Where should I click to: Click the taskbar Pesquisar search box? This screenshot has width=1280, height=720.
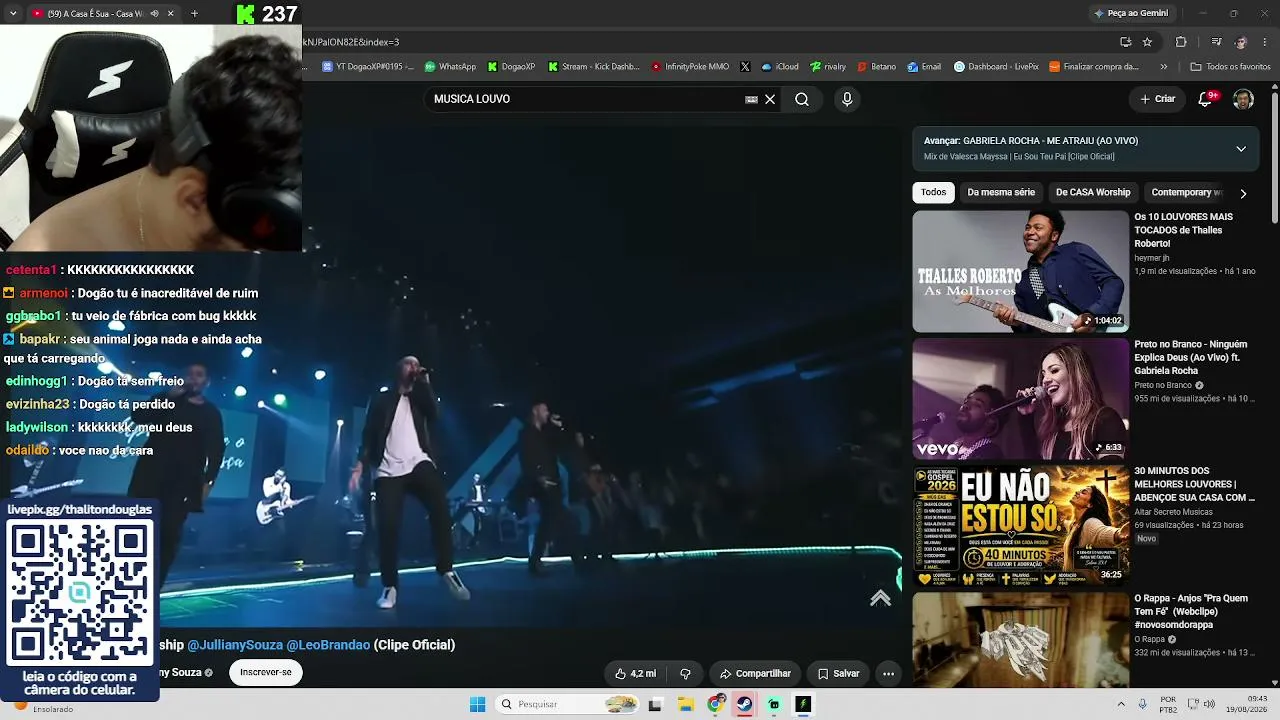click(567, 704)
